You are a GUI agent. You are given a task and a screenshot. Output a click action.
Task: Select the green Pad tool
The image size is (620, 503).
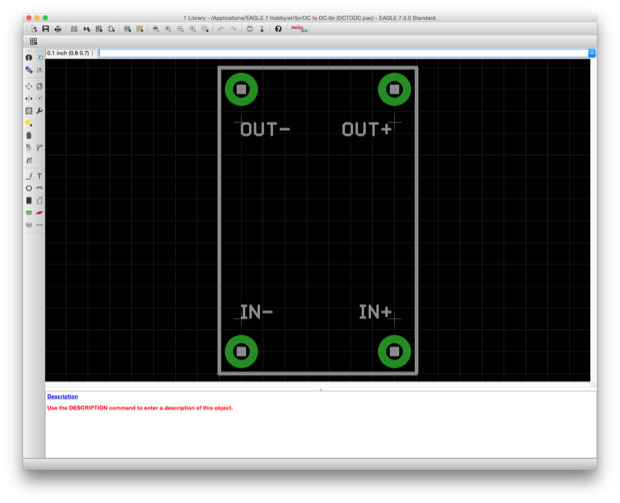pyautogui.click(x=29, y=213)
